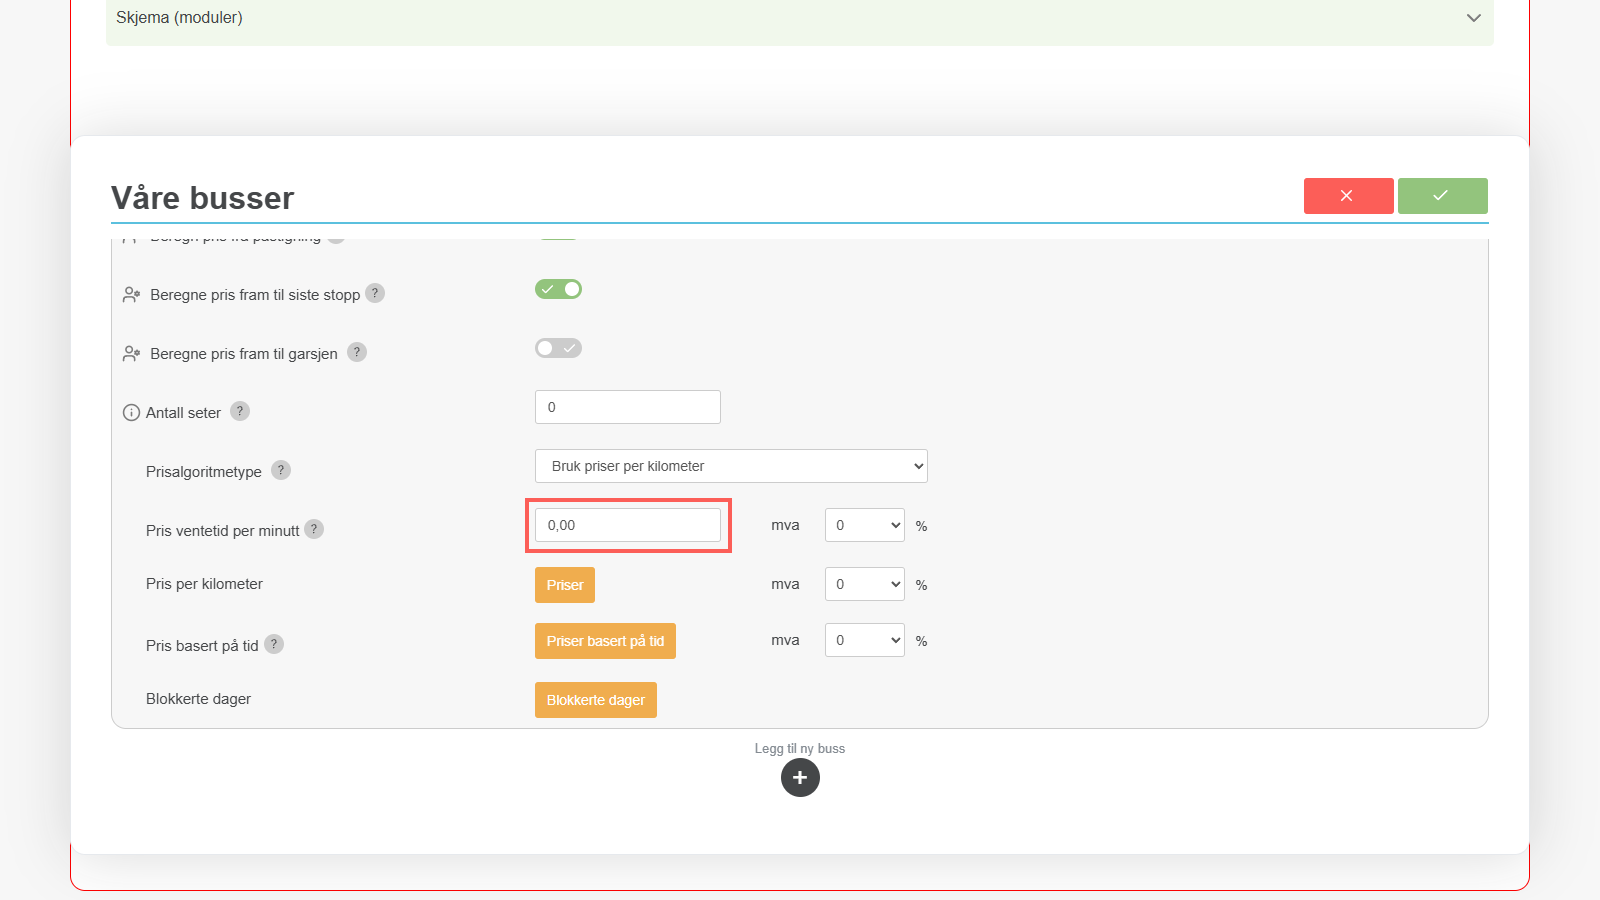This screenshot has width=1600, height=900.
Task: Open the Prisalgoritmetype dropdown
Action: pos(731,466)
